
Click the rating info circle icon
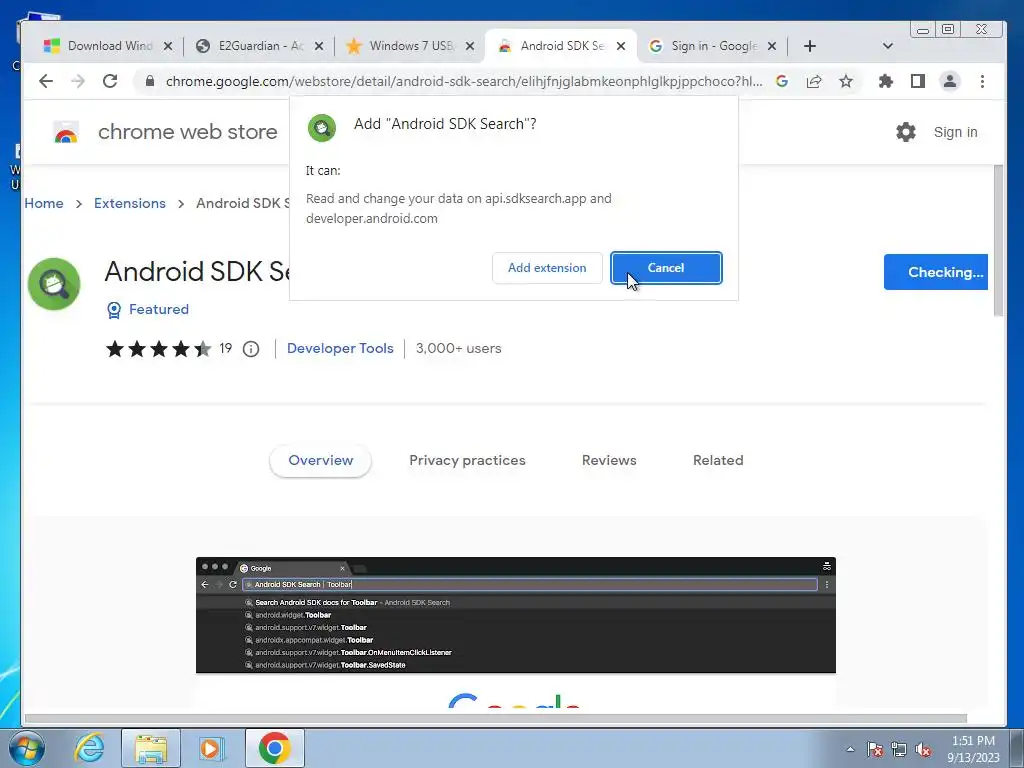pyautogui.click(x=251, y=349)
